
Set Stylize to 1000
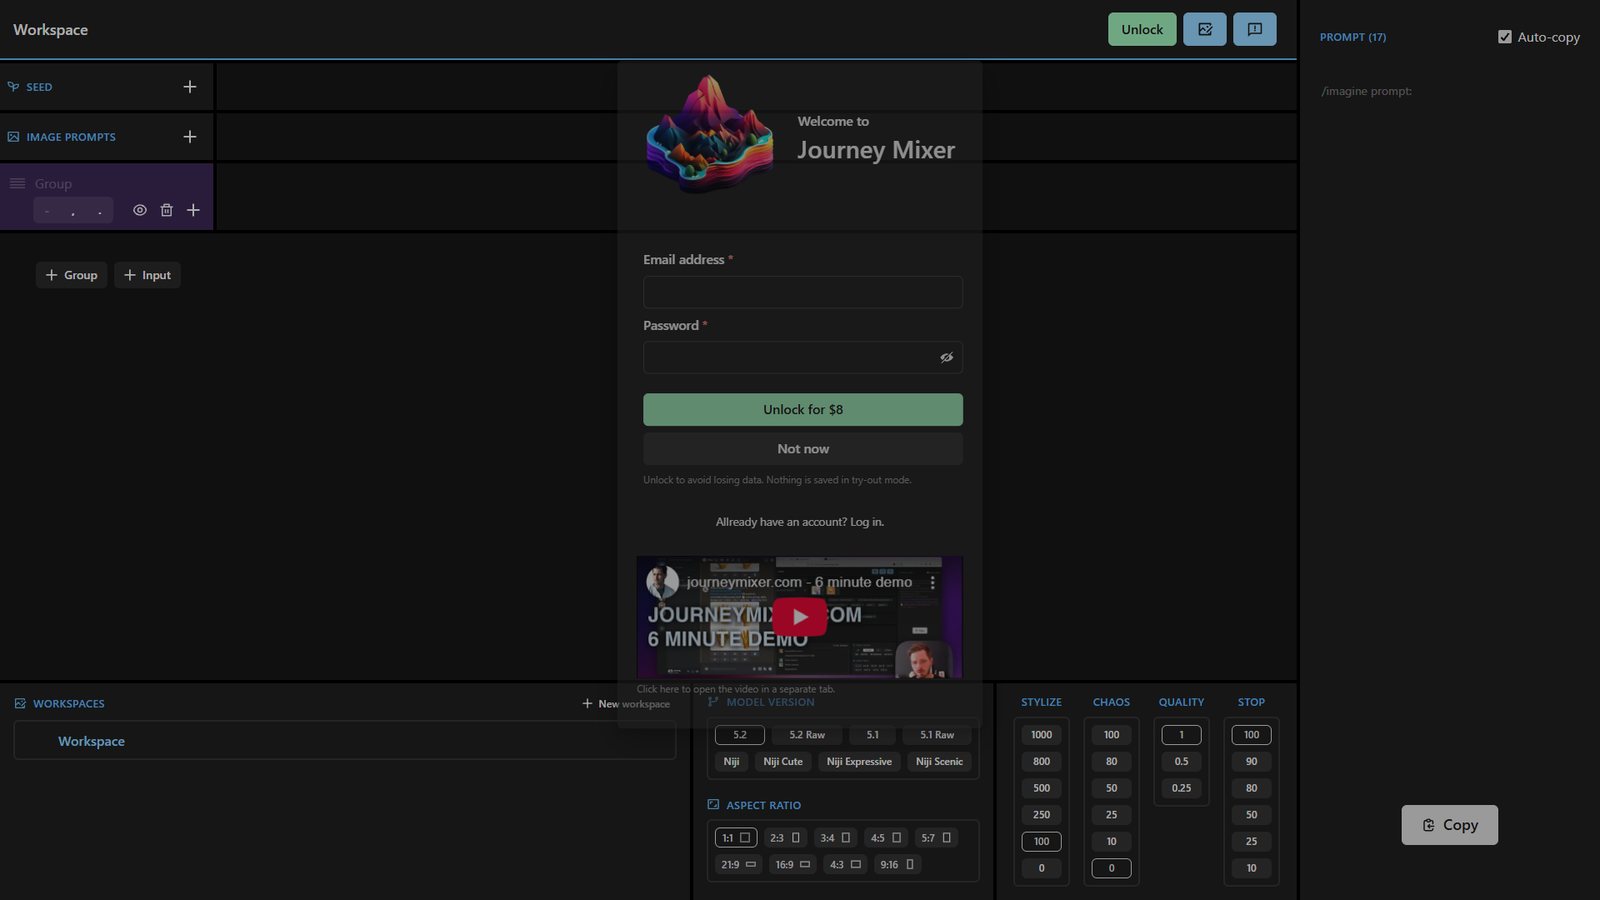pyautogui.click(x=1041, y=735)
